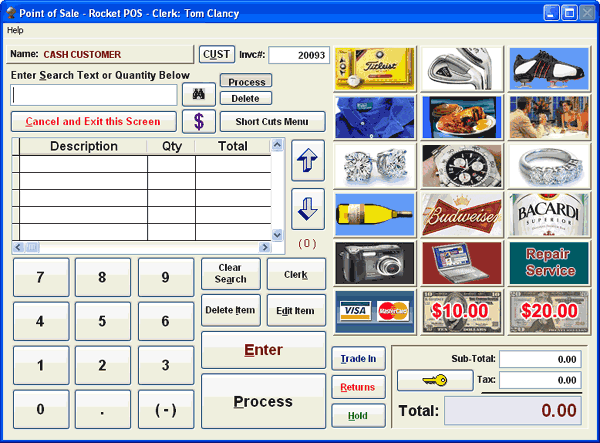Tender the $20.00 bill
Image resolution: width=600 pixels, height=443 pixels.
click(x=549, y=312)
